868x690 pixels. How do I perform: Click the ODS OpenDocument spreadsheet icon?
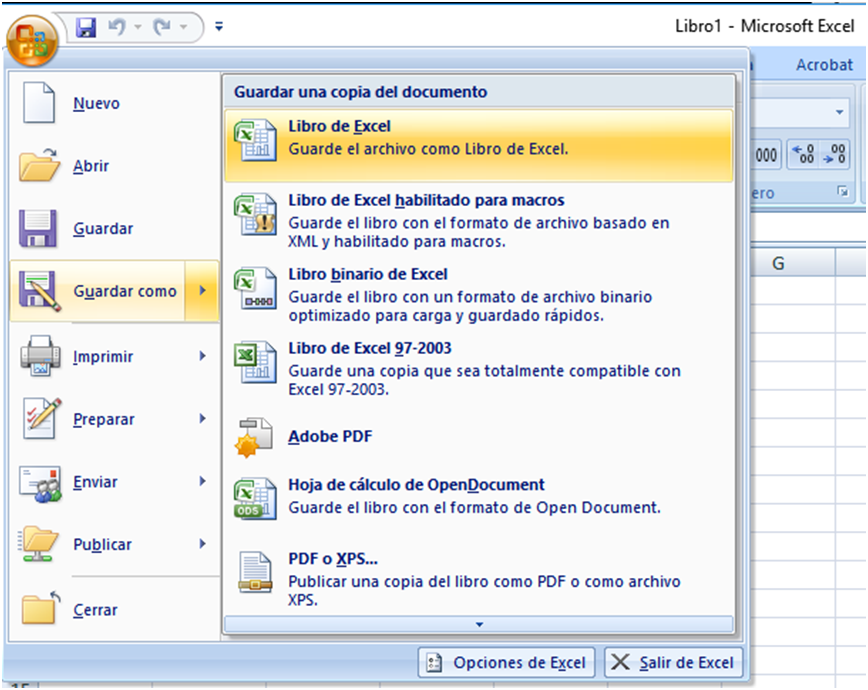(x=255, y=498)
